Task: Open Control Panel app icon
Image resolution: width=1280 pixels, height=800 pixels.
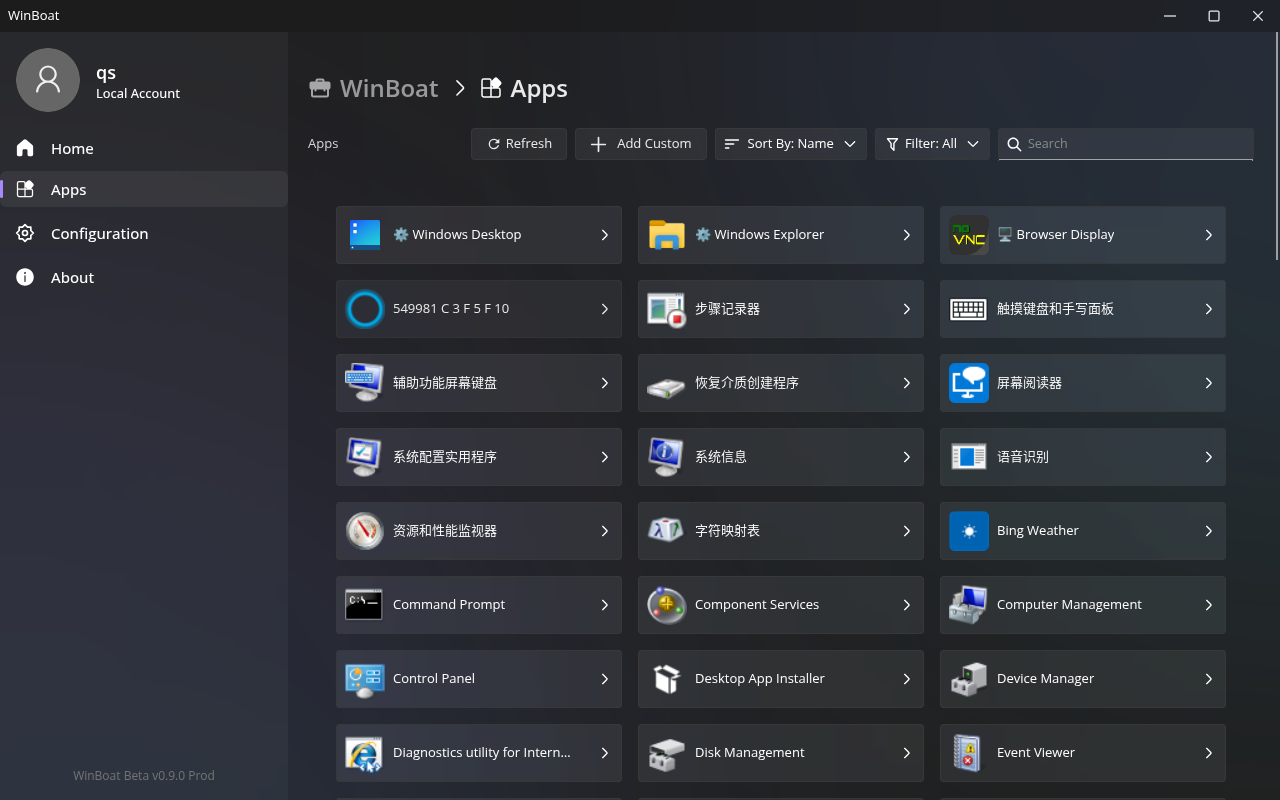Action: tap(364, 679)
